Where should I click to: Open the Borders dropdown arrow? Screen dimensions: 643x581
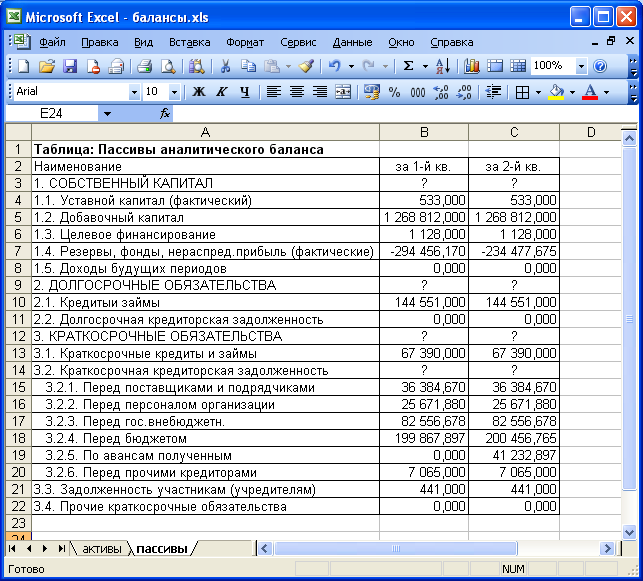pos(538,92)
